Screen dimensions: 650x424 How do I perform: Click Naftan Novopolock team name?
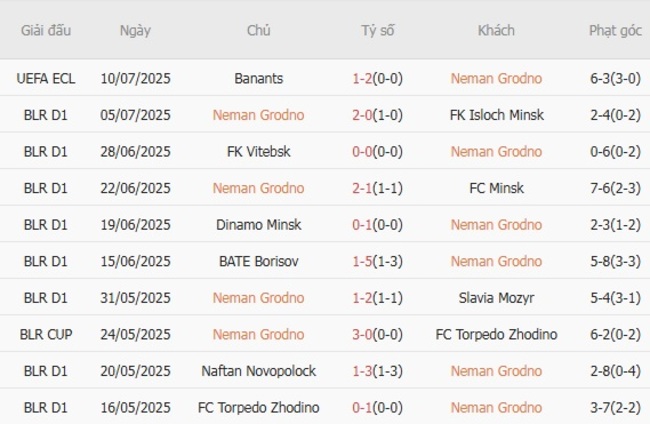[258, 371]
